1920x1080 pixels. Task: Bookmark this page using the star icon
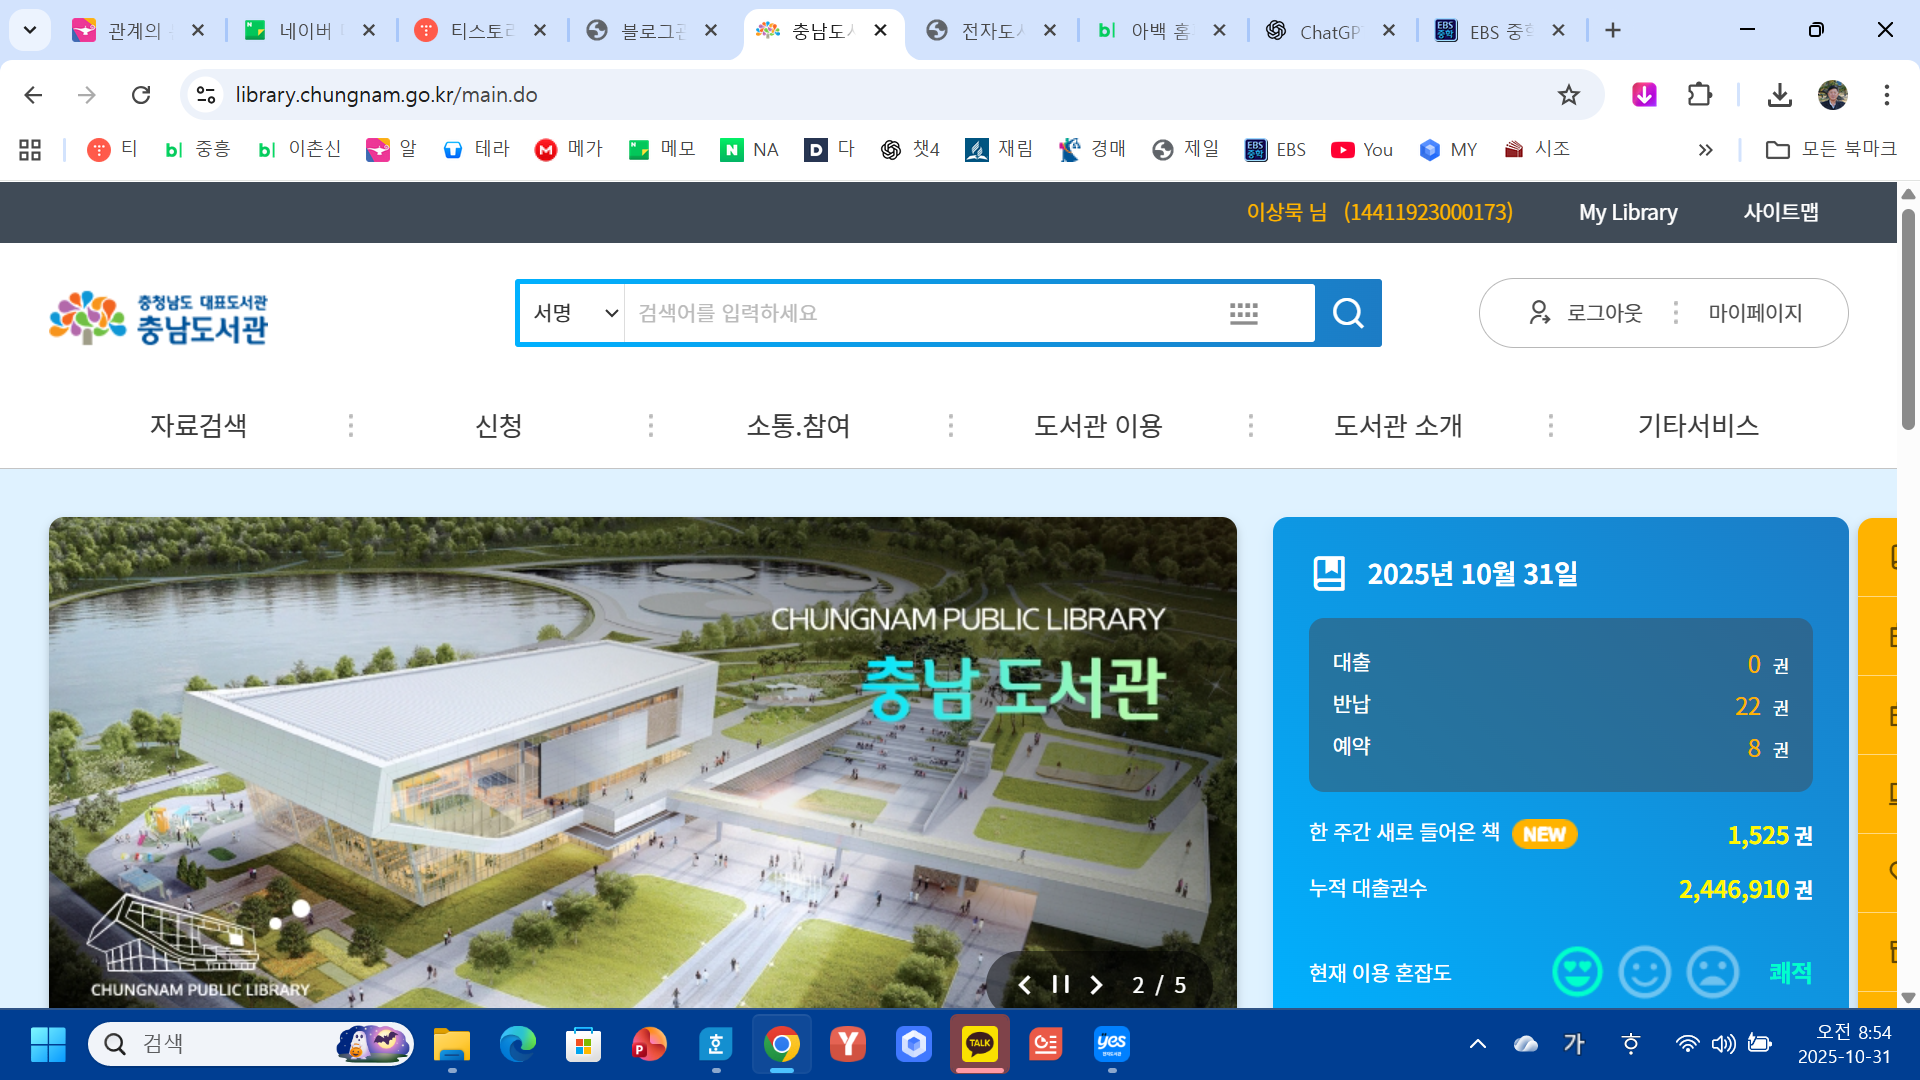click(x=1568, y=95)
